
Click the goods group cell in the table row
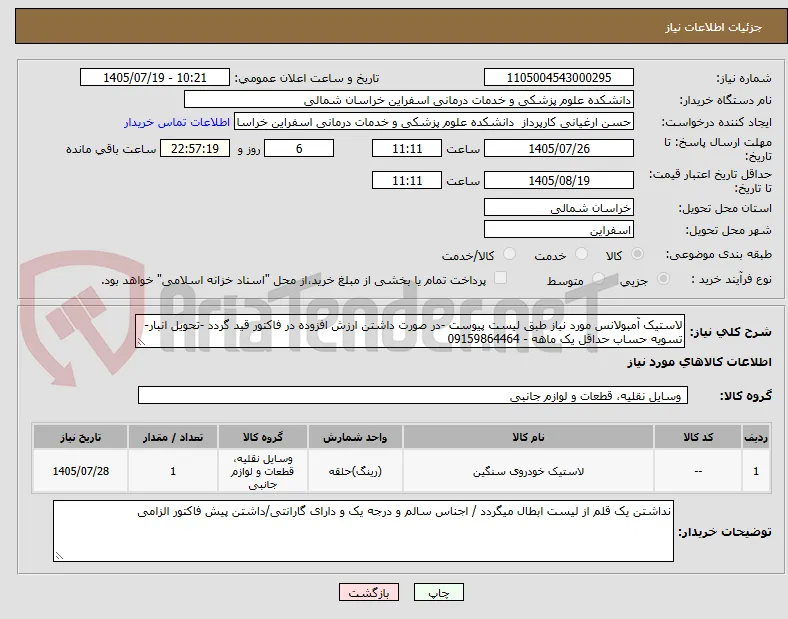pyautogui.click(x=263, y=471)
